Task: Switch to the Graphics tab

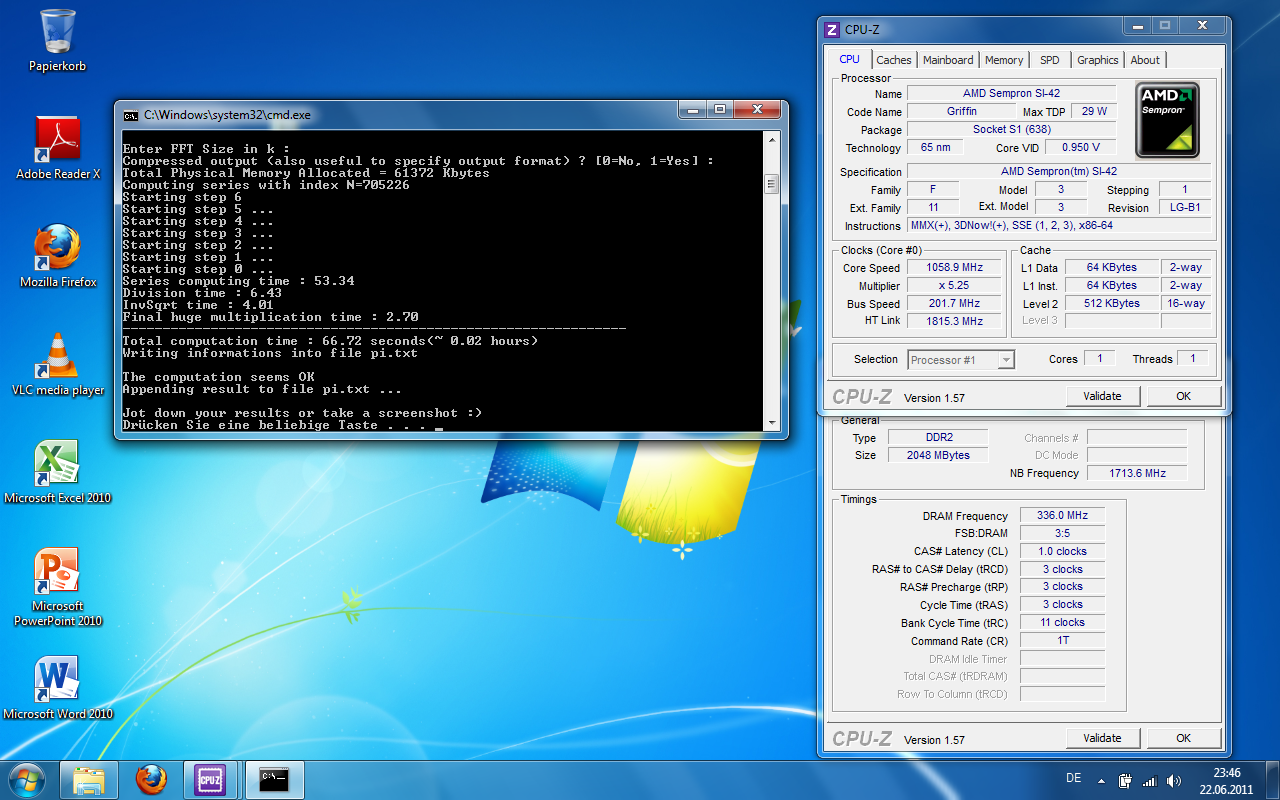Action: 1097,60
